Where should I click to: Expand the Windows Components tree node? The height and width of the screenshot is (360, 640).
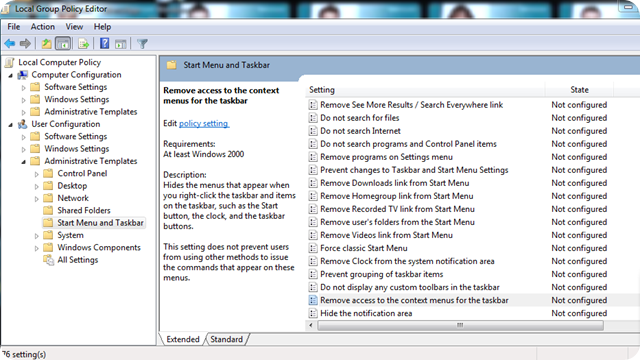point(37,248)
